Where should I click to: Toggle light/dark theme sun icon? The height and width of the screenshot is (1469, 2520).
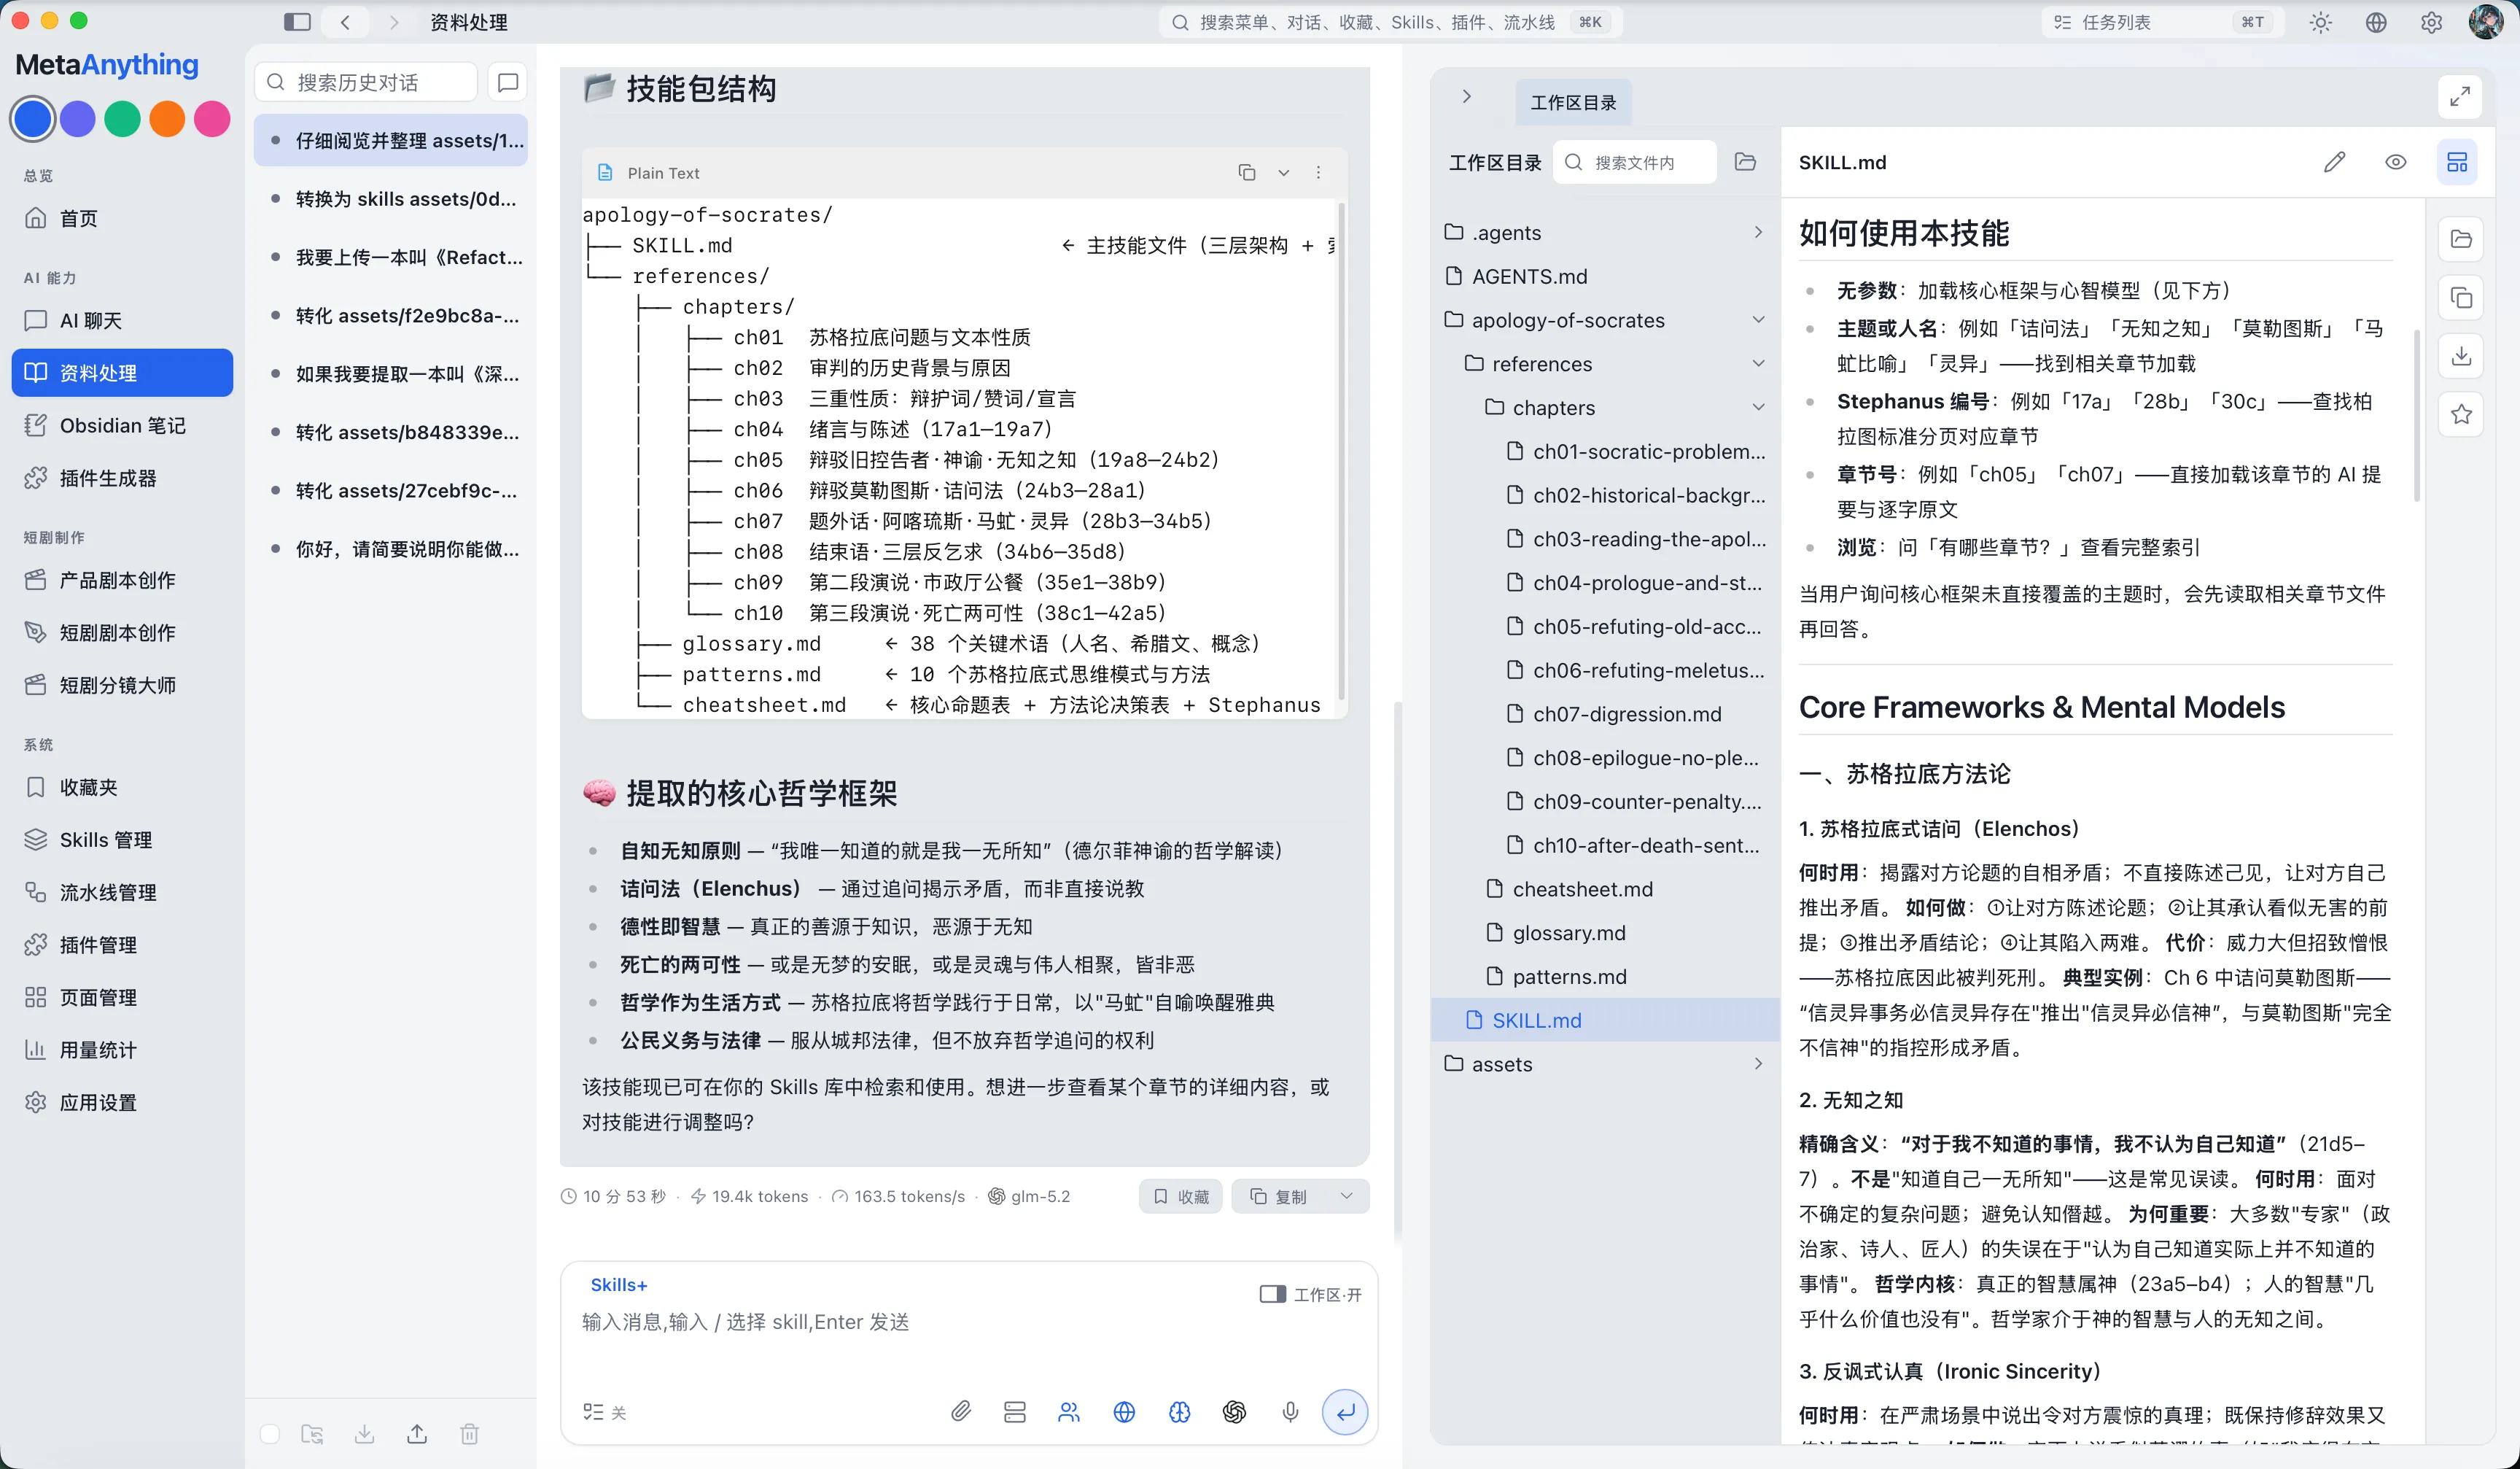click(x=2320, y=22)
